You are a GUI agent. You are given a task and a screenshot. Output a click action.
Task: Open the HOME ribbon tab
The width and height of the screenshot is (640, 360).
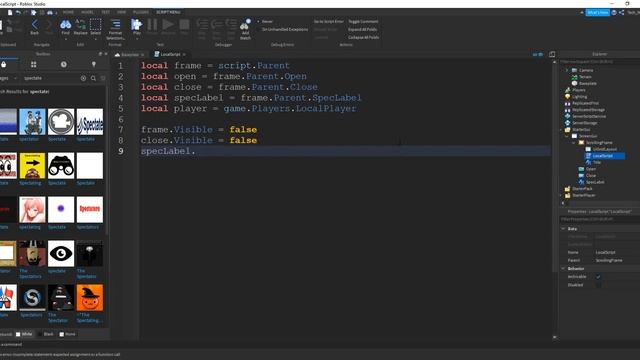pyautogui.click(x=68, y=12)
